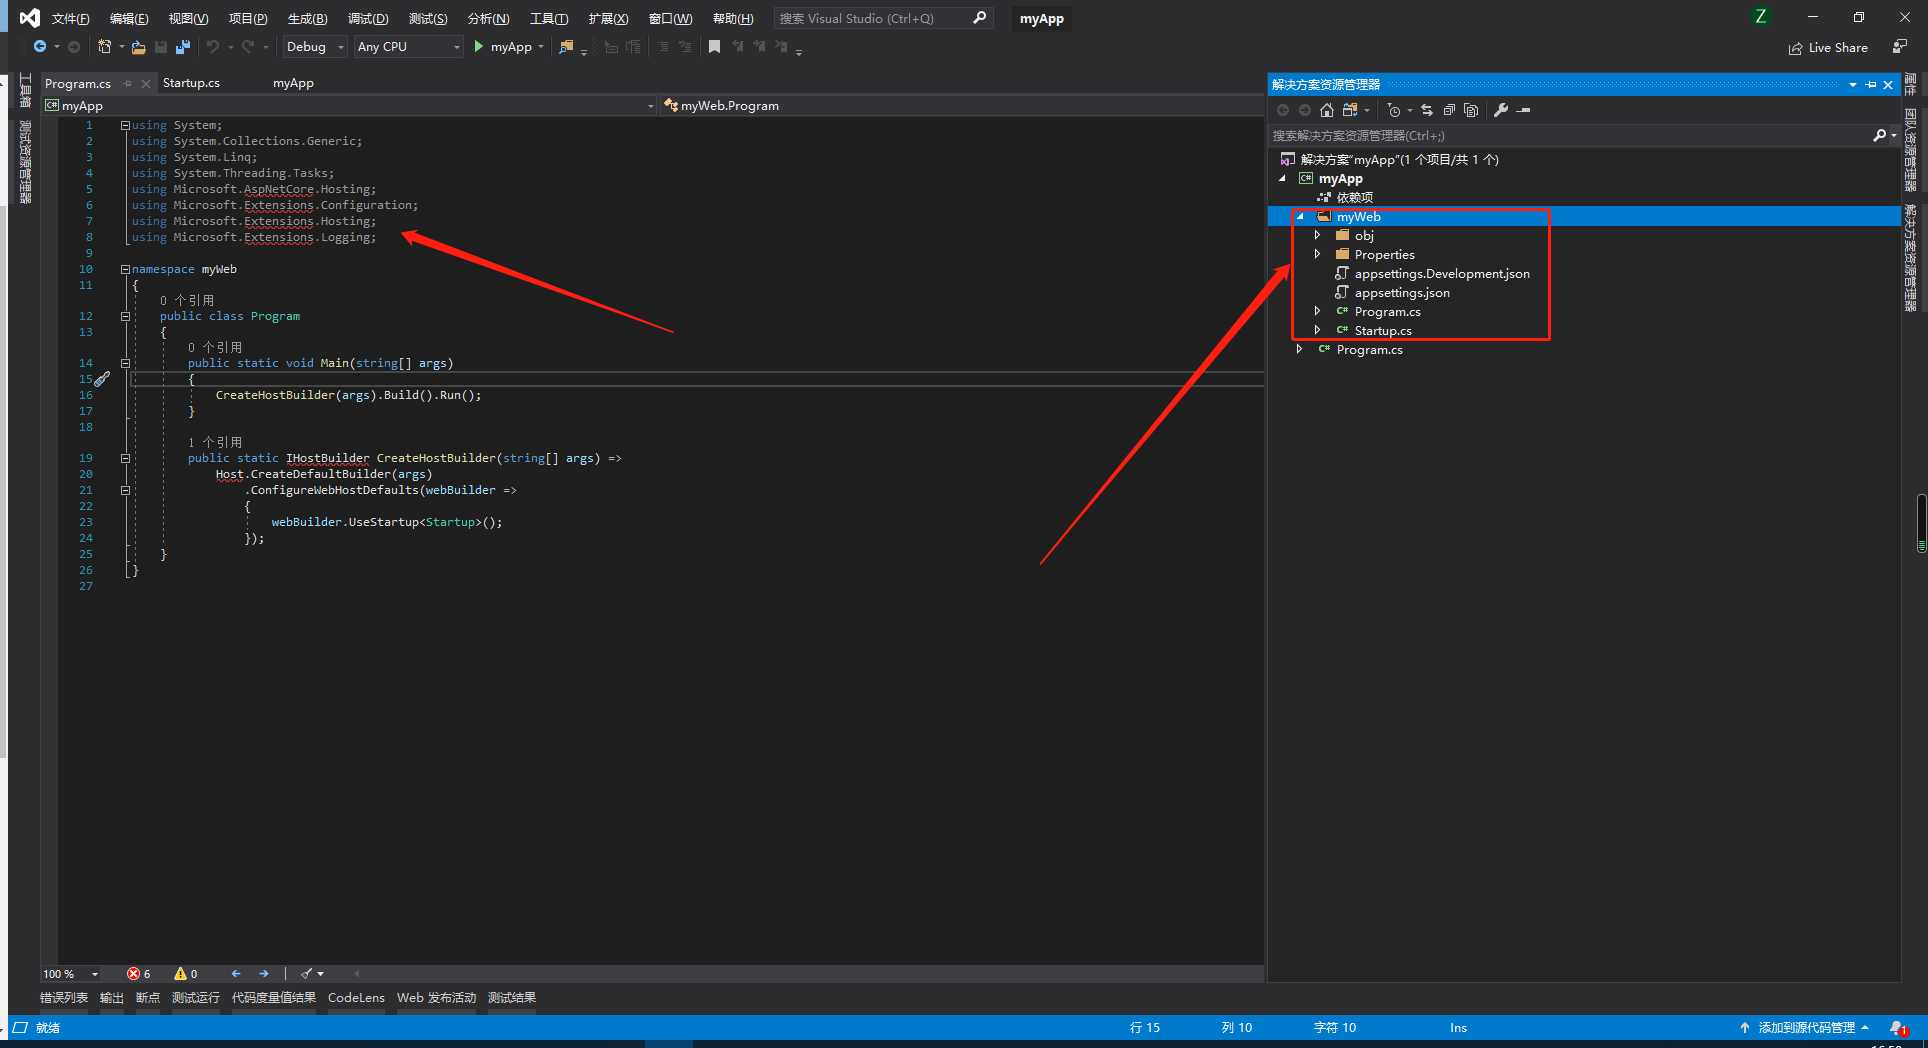Toggle the bookmark icon in the toolbar

coord(714,47)
